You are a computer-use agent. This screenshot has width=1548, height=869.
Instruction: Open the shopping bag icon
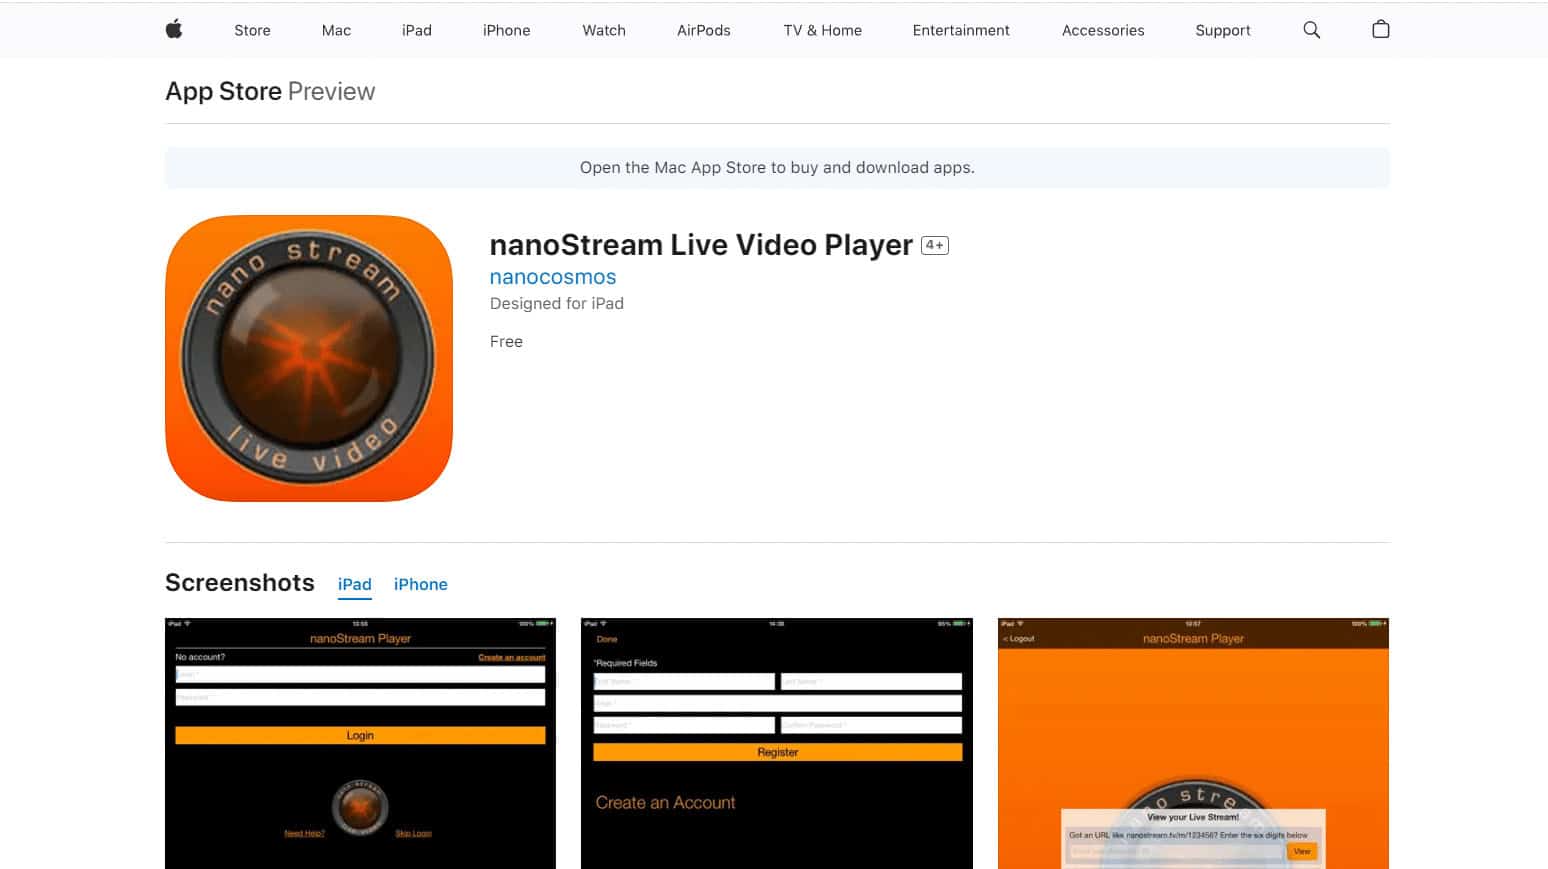point(1380,30)
